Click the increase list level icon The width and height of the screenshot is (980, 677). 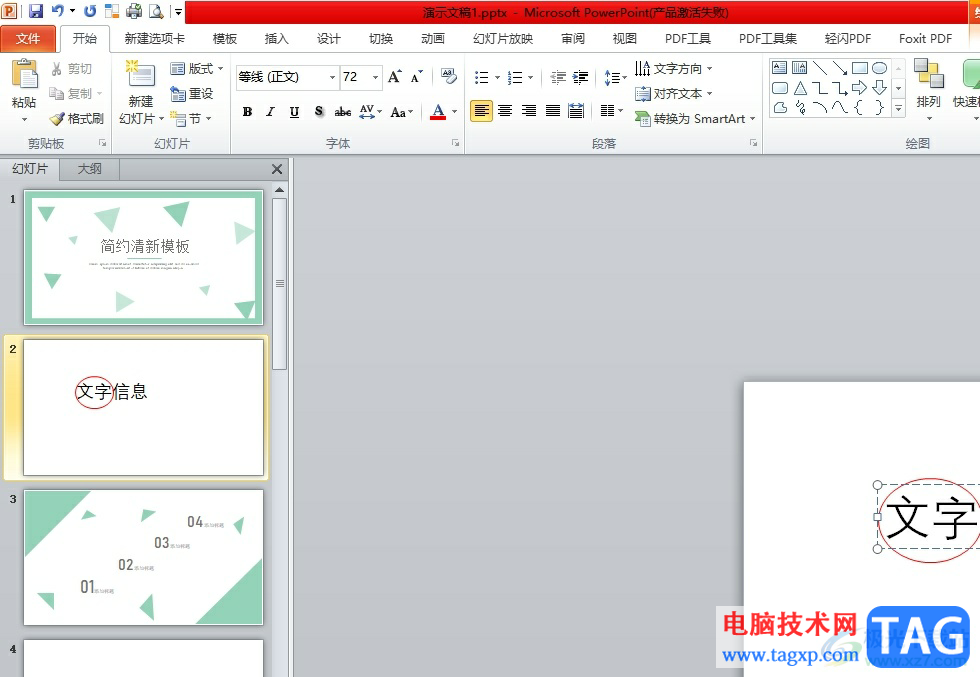pyautogui.click(x=581, y=78)
